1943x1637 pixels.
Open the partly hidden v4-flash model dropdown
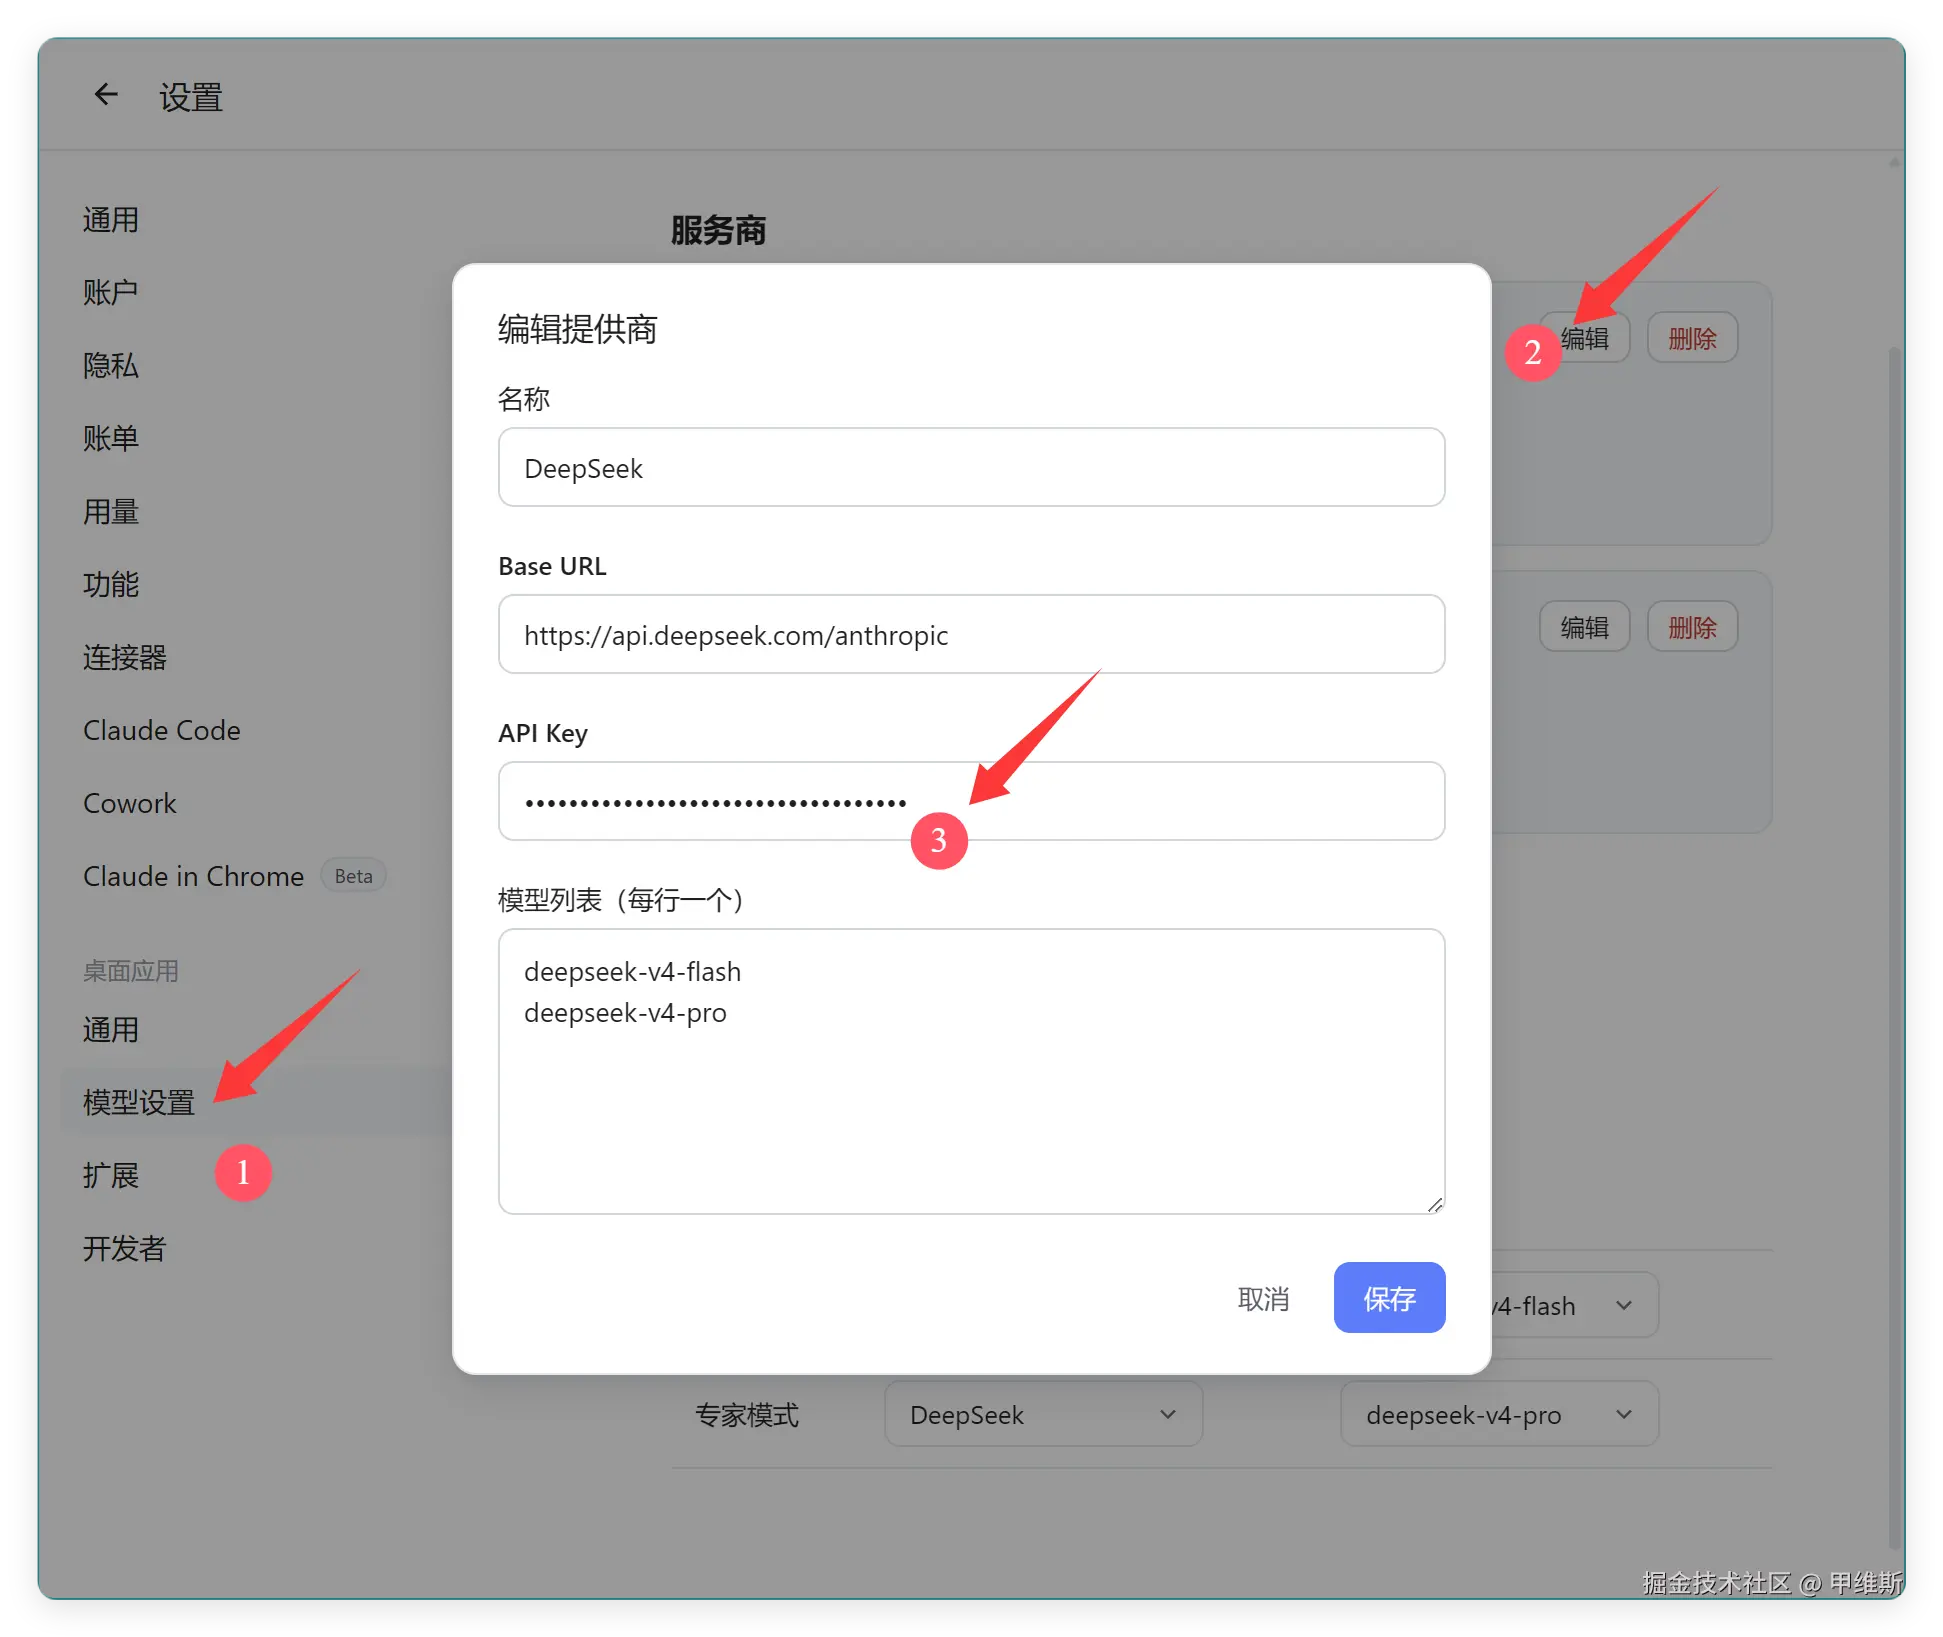click(x=1575, y=1306)
